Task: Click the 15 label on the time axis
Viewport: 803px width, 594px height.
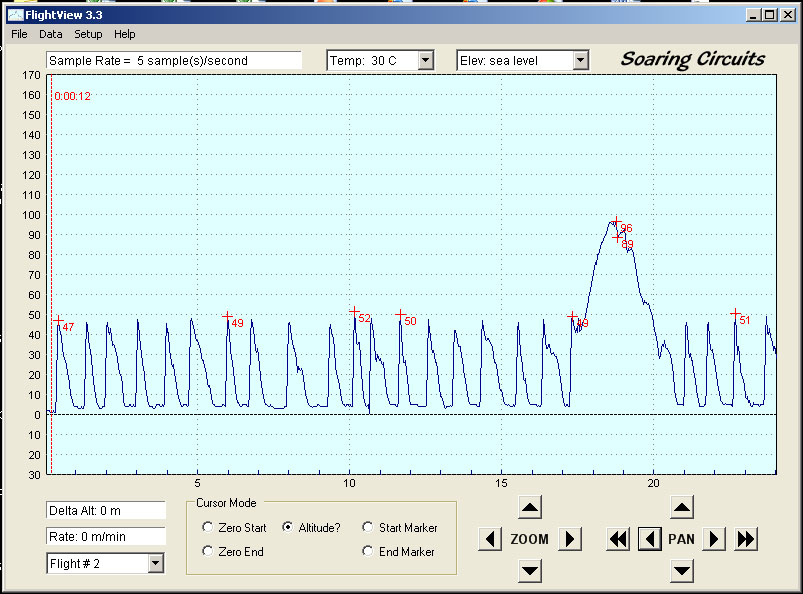Action: [501, 483]
